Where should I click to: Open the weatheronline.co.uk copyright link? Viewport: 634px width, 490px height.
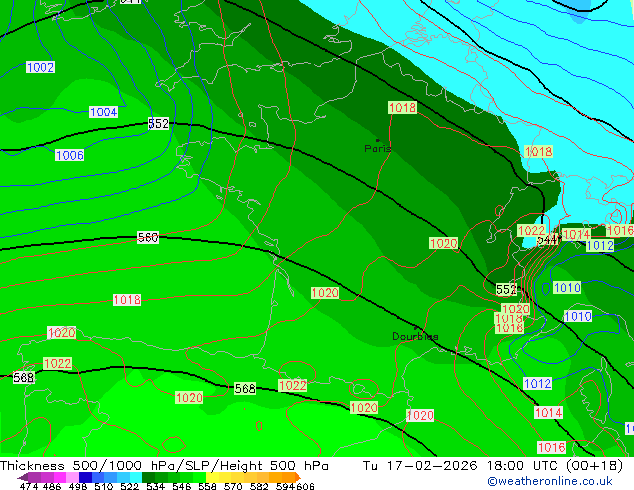coord(549,481)
